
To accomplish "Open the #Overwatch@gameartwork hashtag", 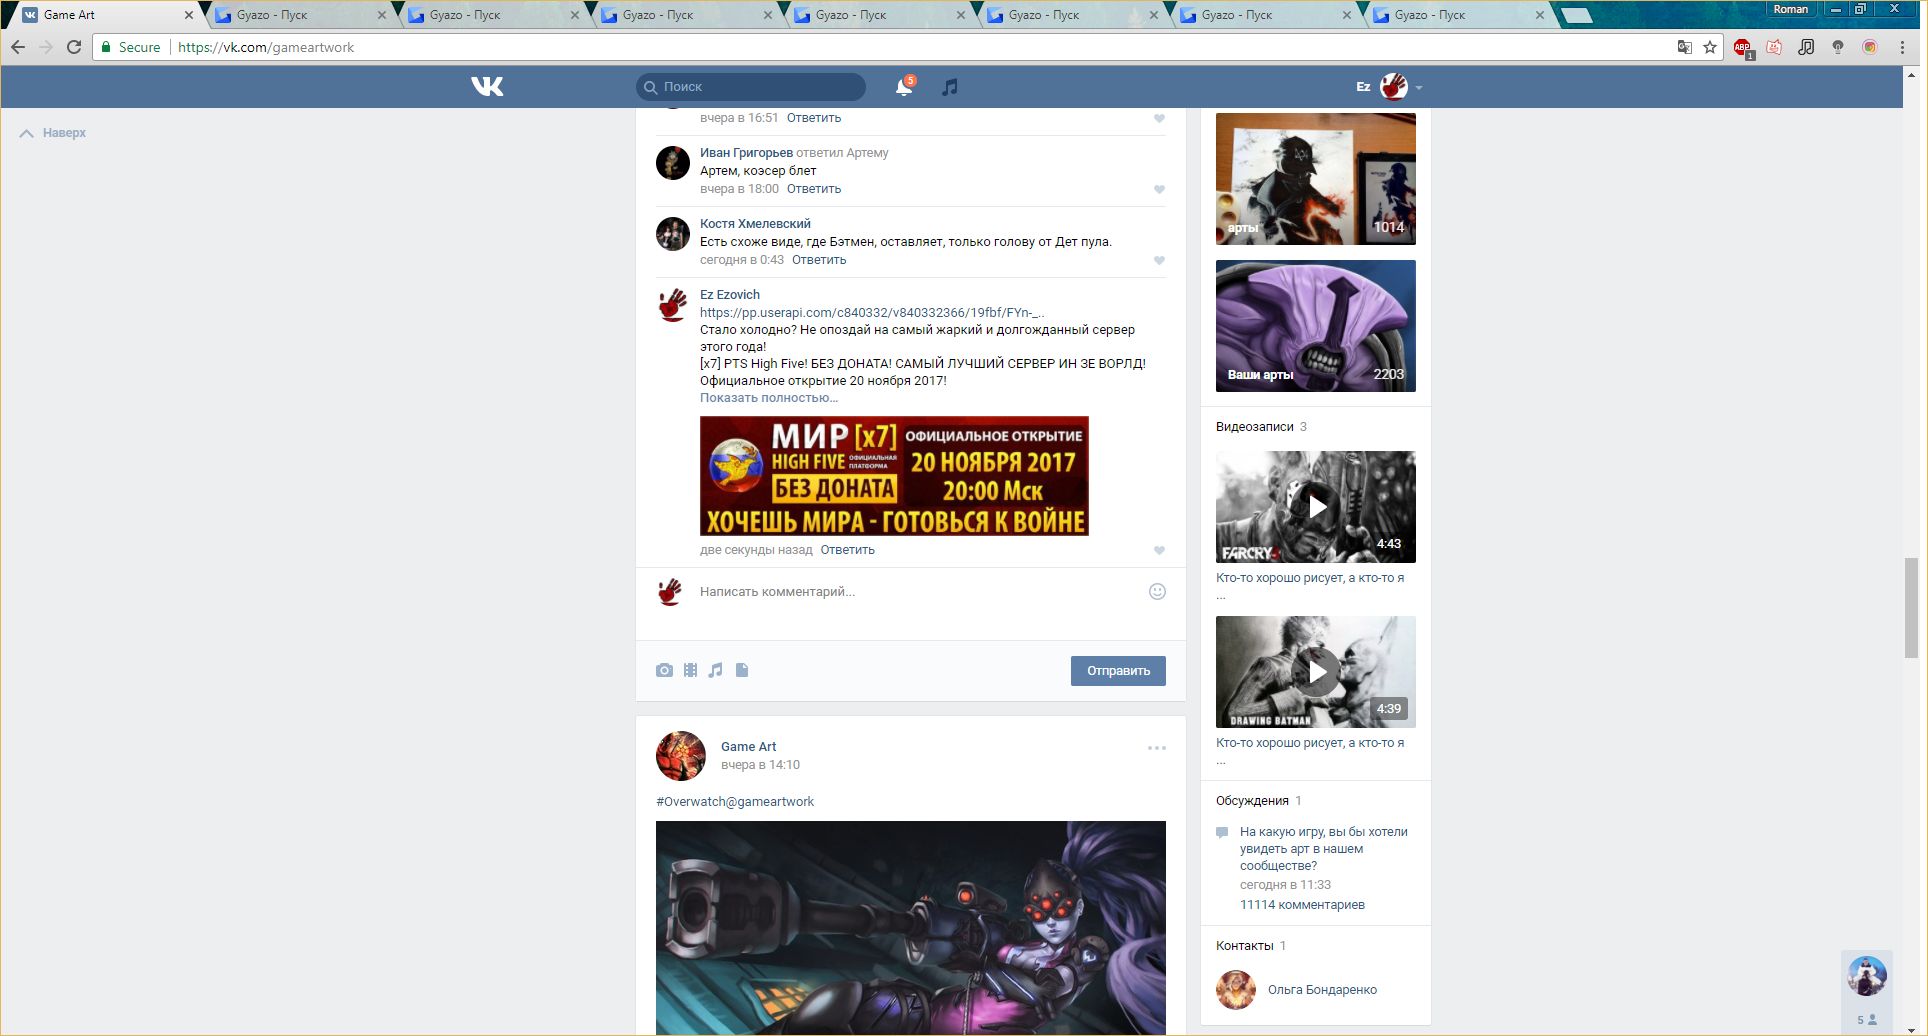I will coord(735,802).
